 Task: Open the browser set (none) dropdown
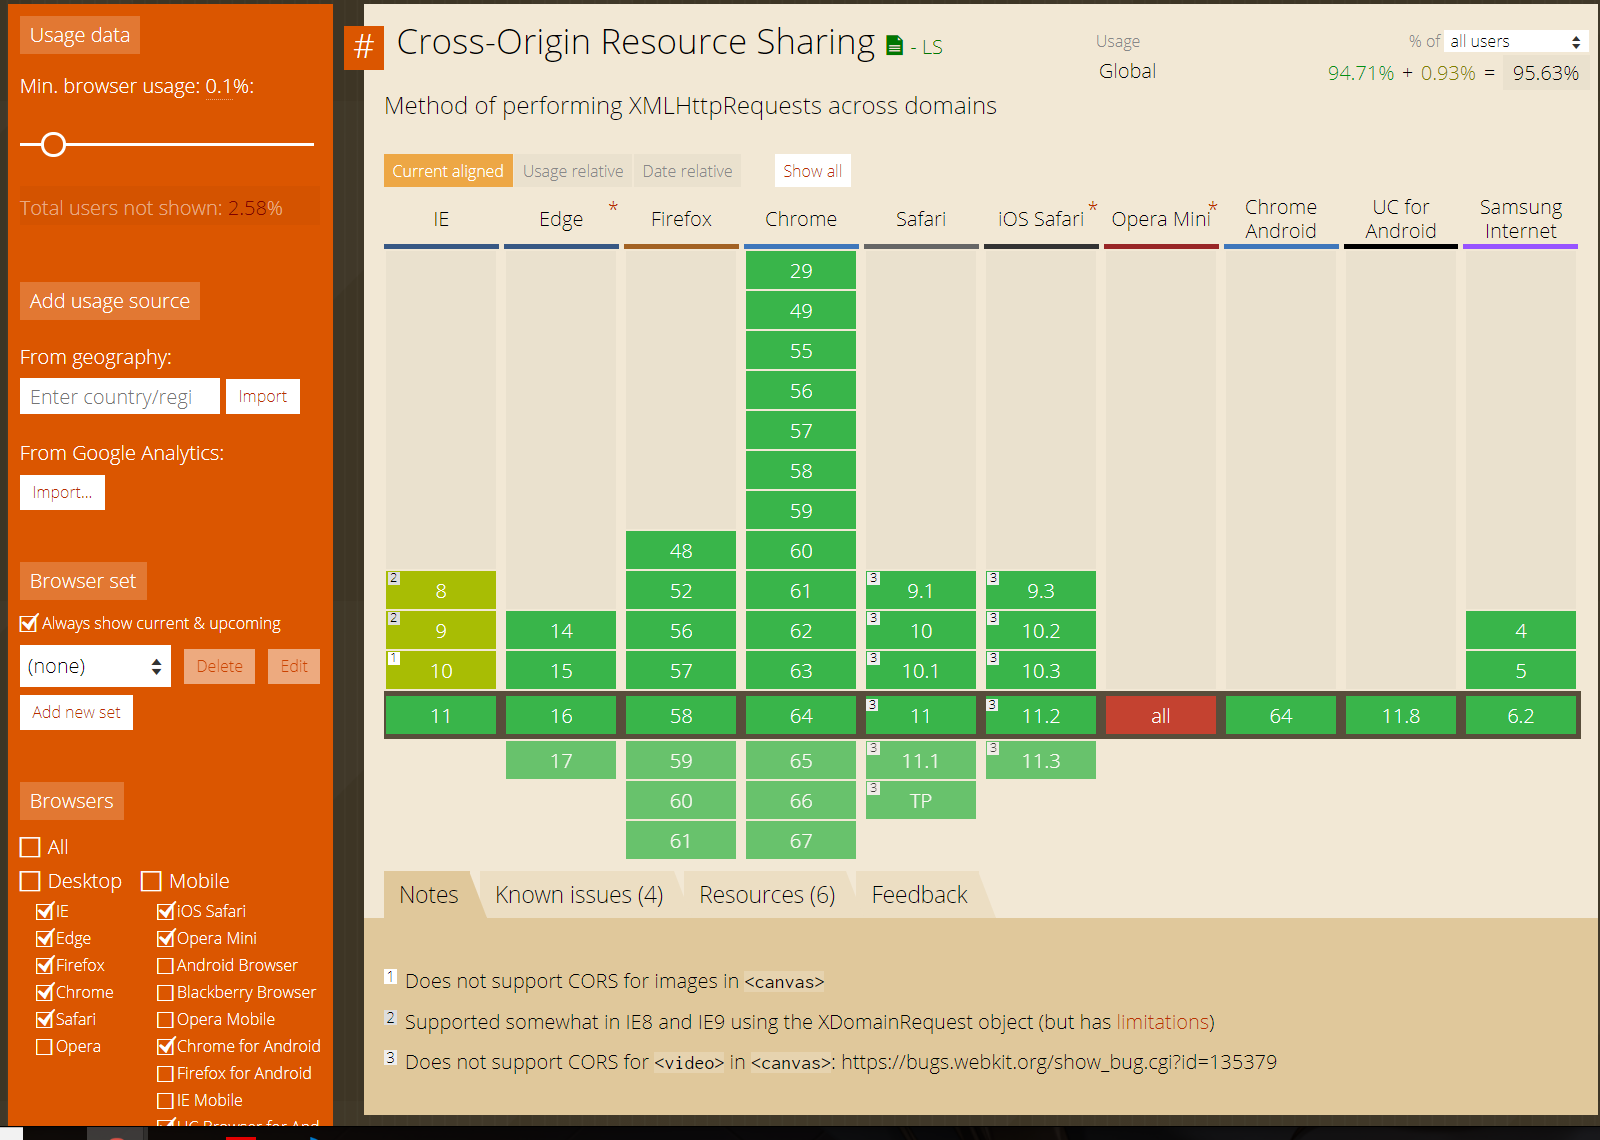pos(95,666)
